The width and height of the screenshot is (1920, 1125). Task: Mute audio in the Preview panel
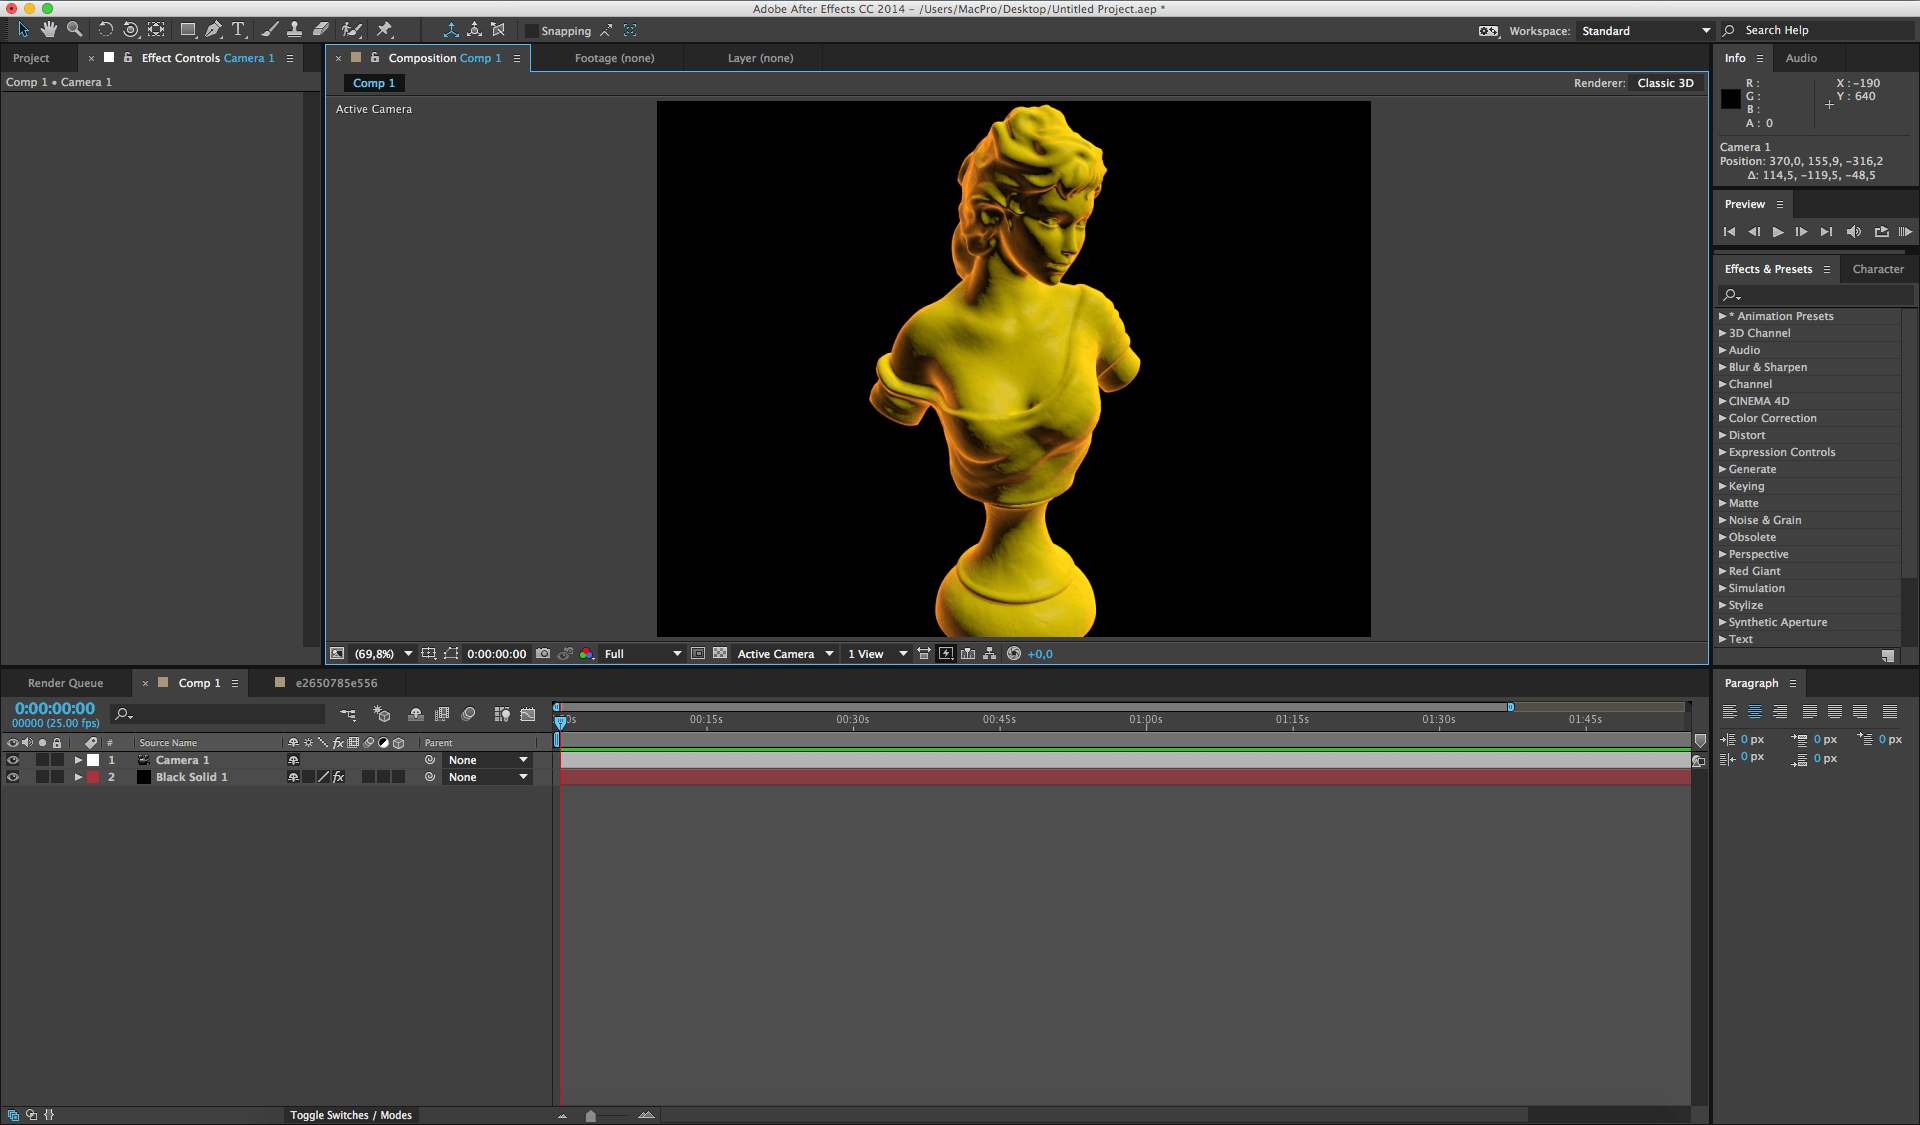pos(1853,232)
